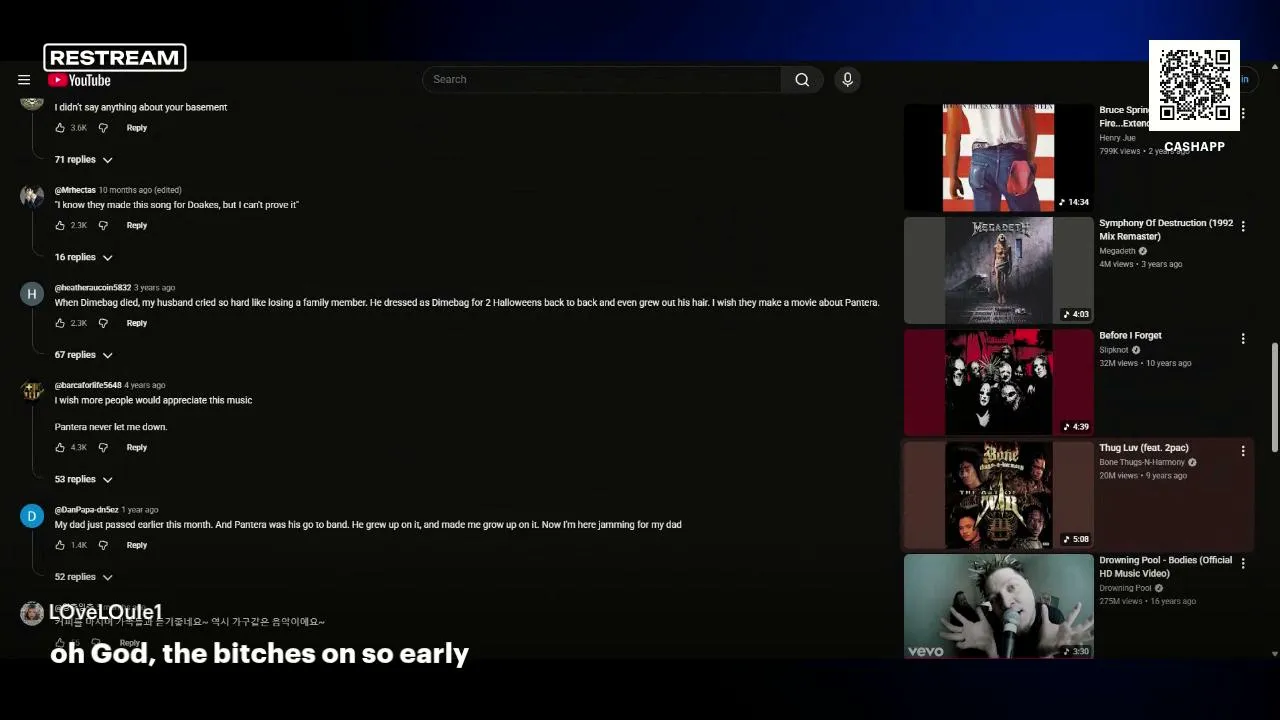Play the Symphony Of Destruction thumbnail
The height and width of the screenshot is (720, 1280).
(999, 271)
